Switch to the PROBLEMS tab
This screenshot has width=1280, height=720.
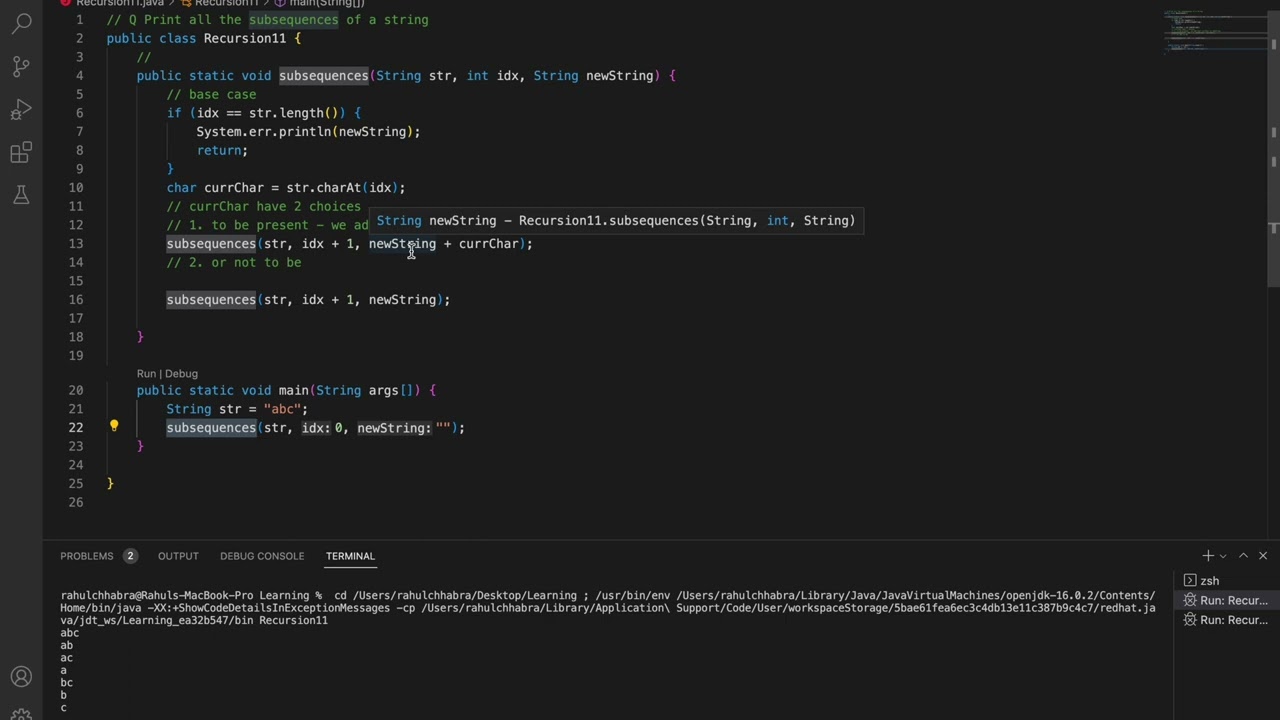(x=87, y=556)
